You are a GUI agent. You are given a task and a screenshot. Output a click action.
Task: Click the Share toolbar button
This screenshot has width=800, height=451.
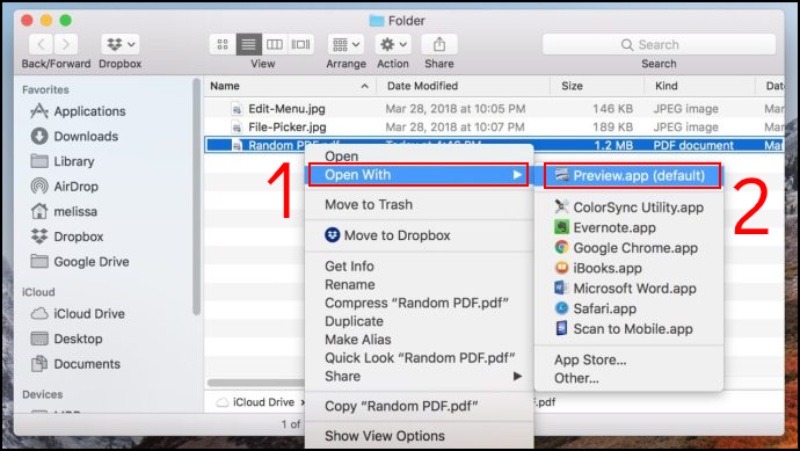click(x=439, y=45)
